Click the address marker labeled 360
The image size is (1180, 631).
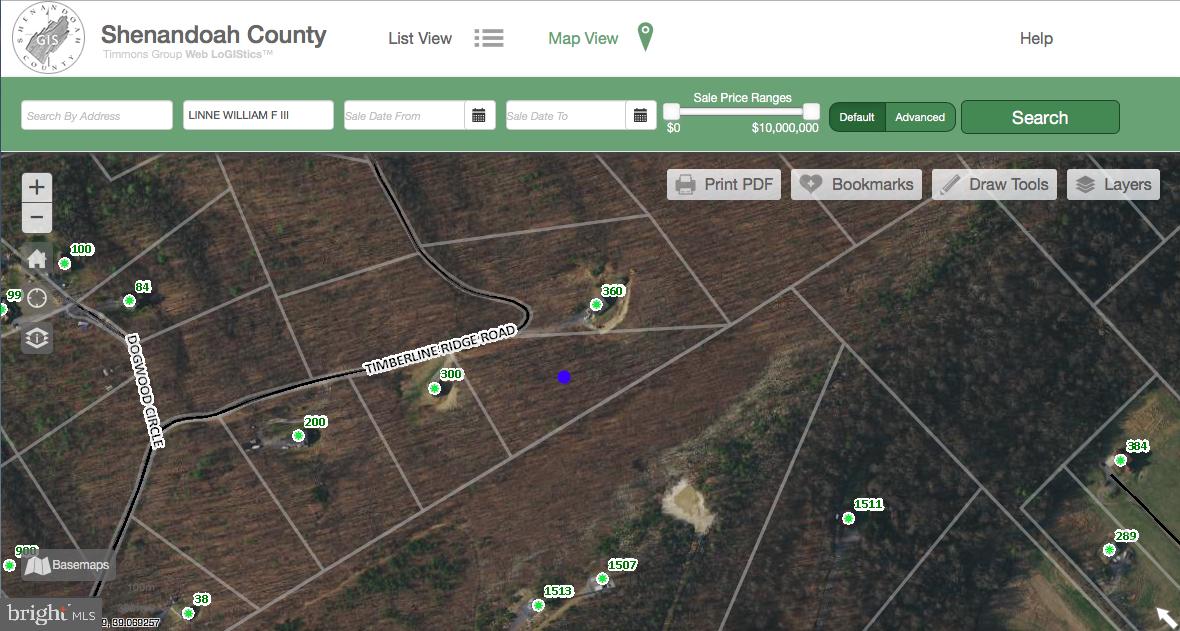click(x=596, y=304)
